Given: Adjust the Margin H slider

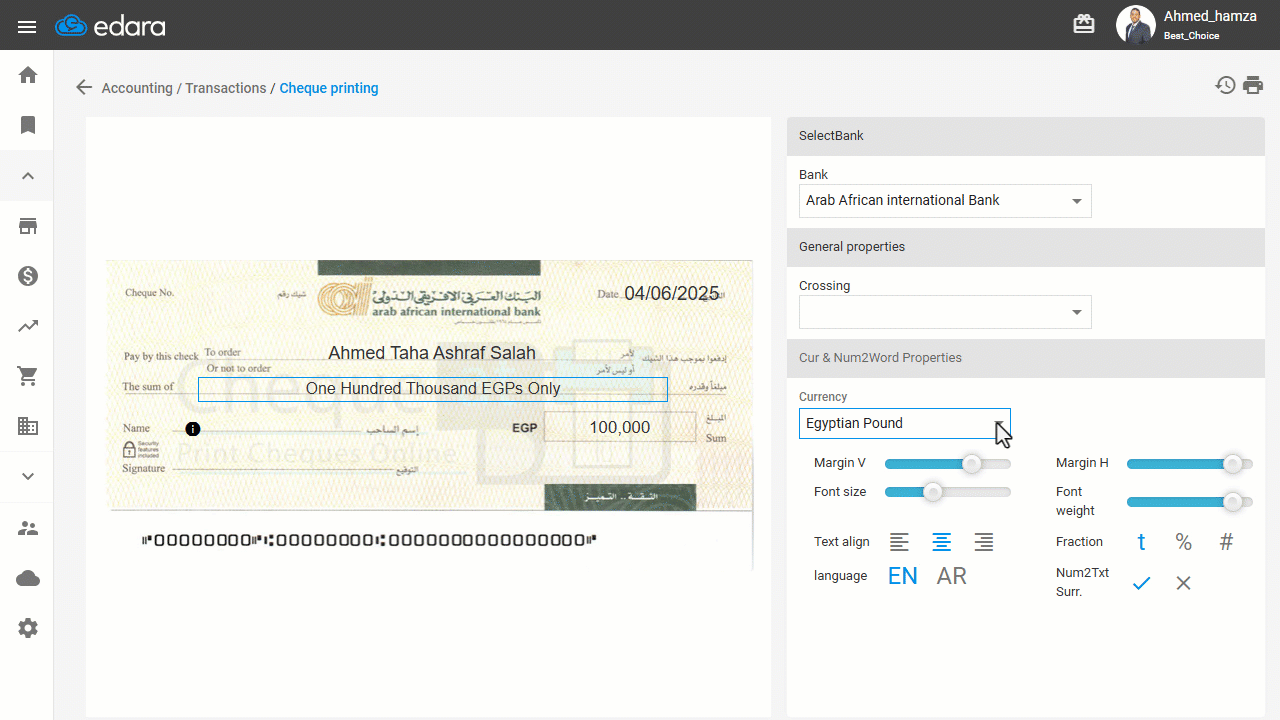Looking at the screenshot, I should click(x=1190, y=464).
